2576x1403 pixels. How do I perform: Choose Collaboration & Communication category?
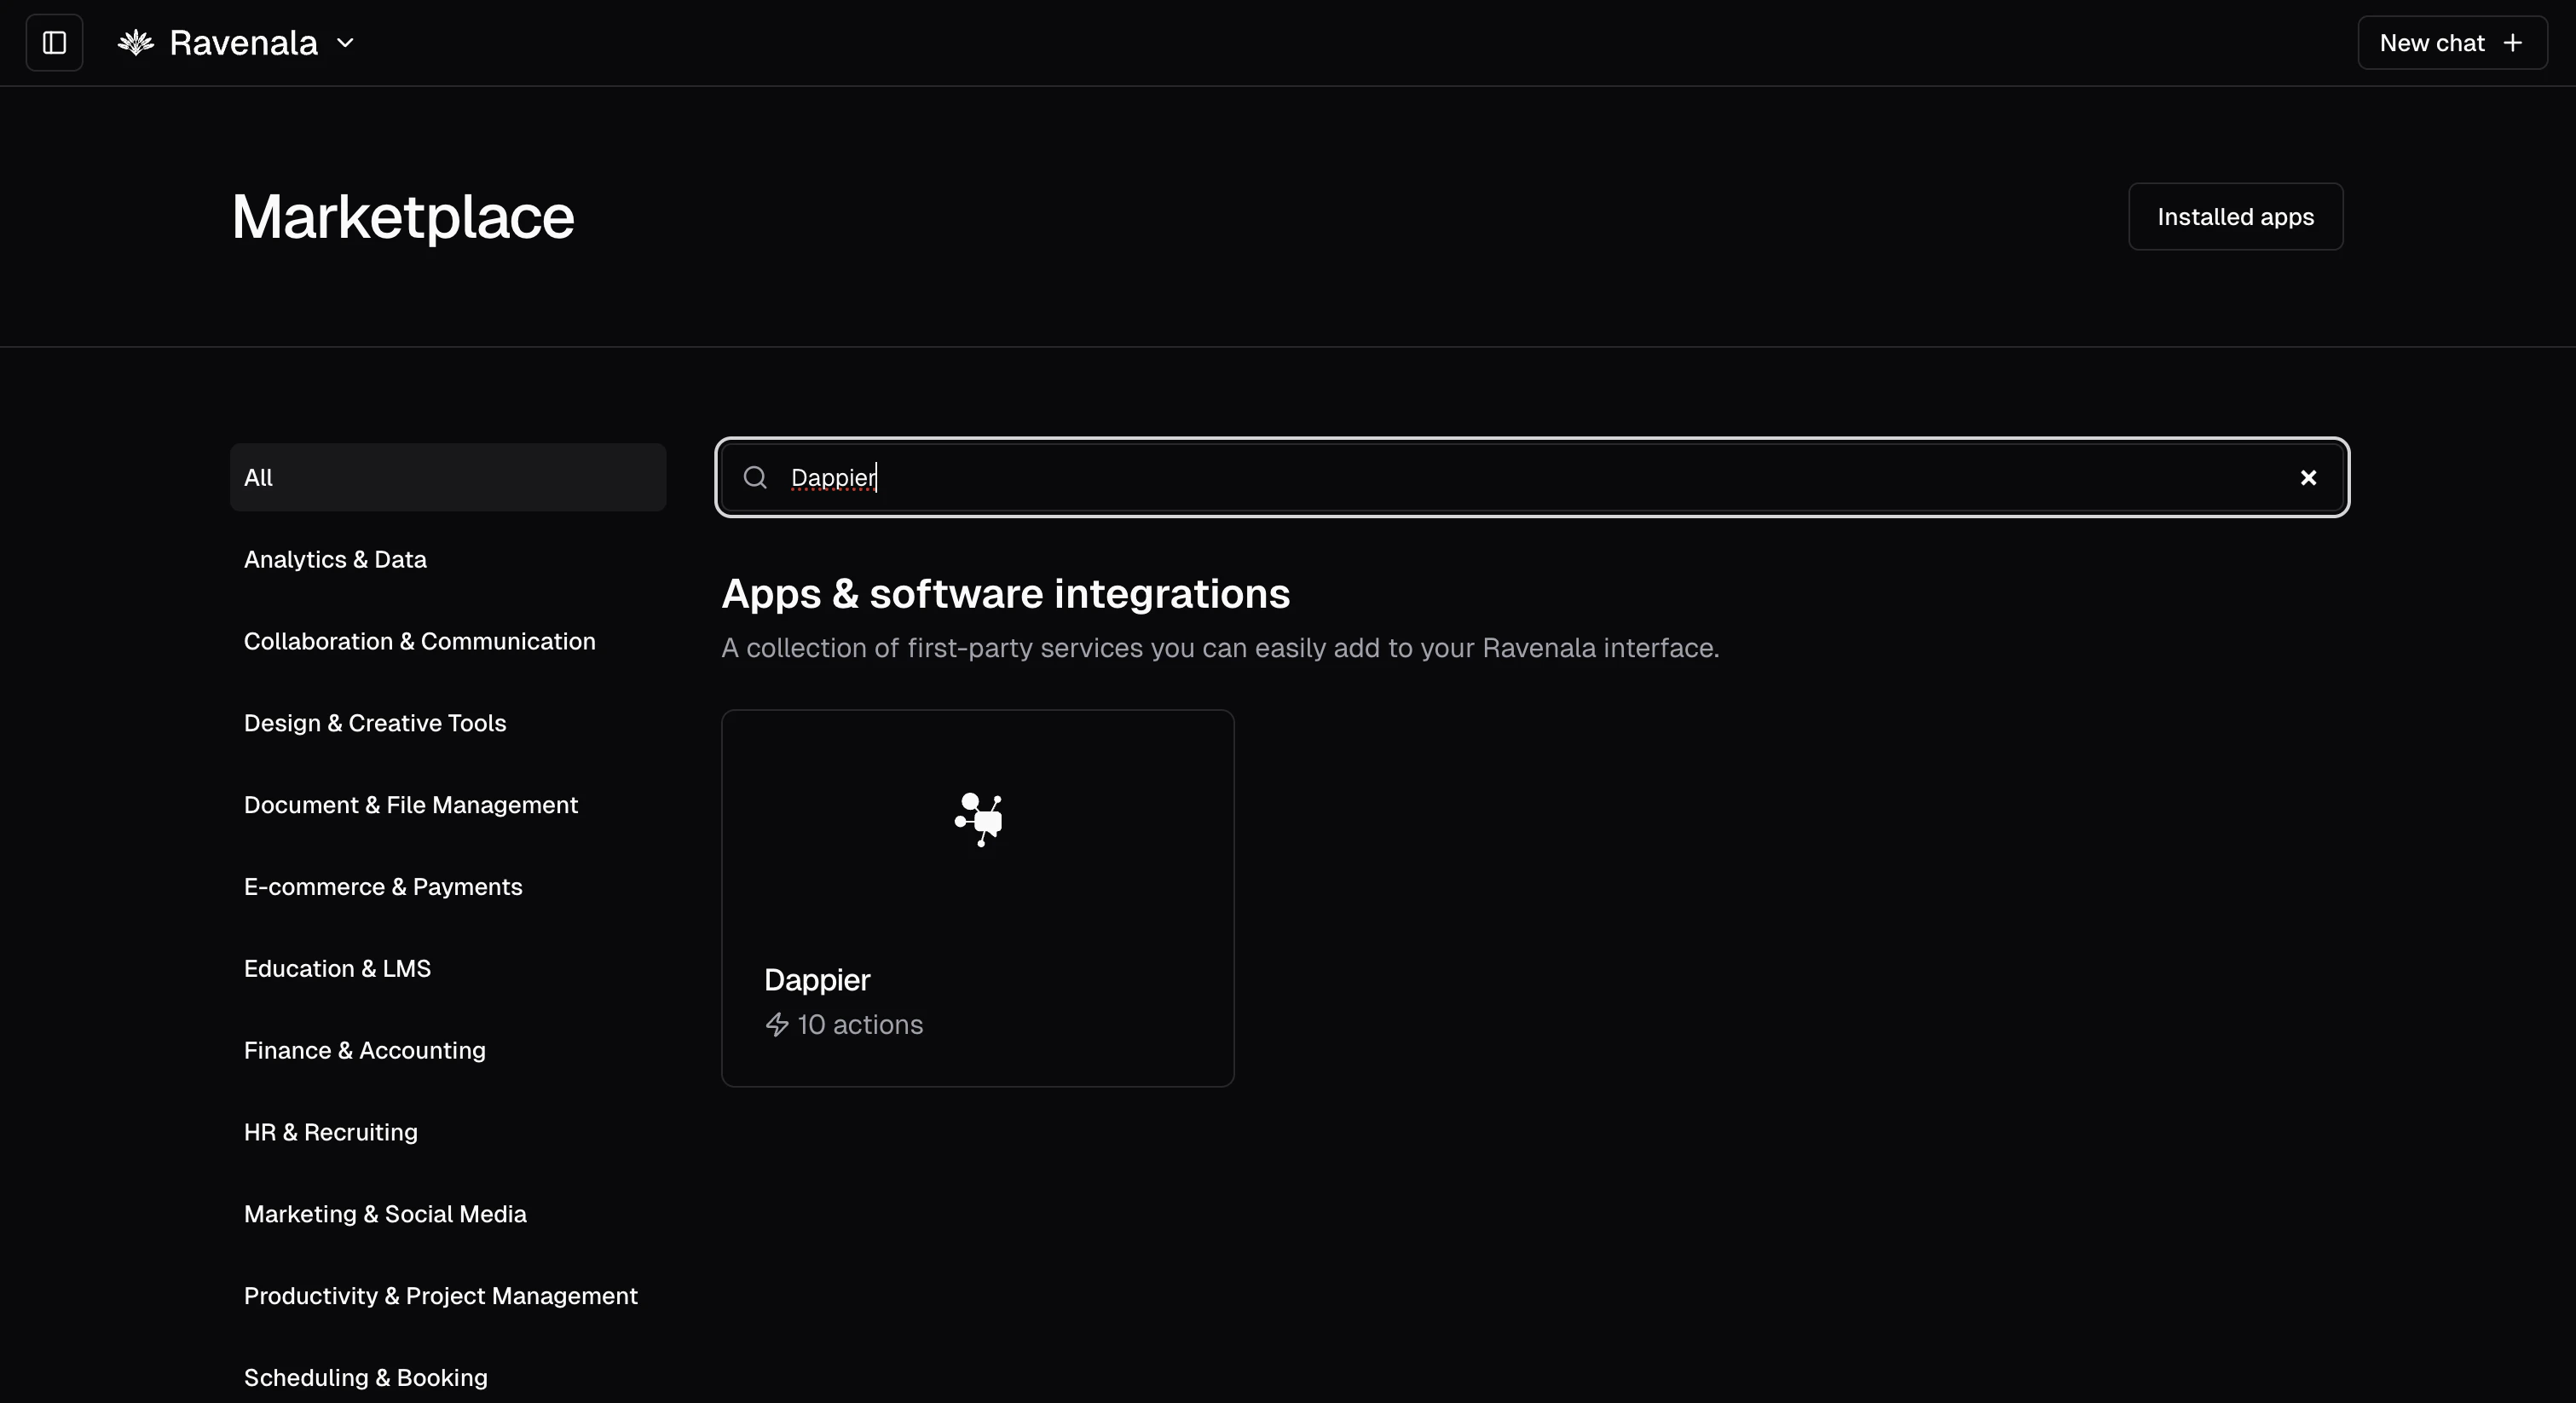(x=419, y=642)
